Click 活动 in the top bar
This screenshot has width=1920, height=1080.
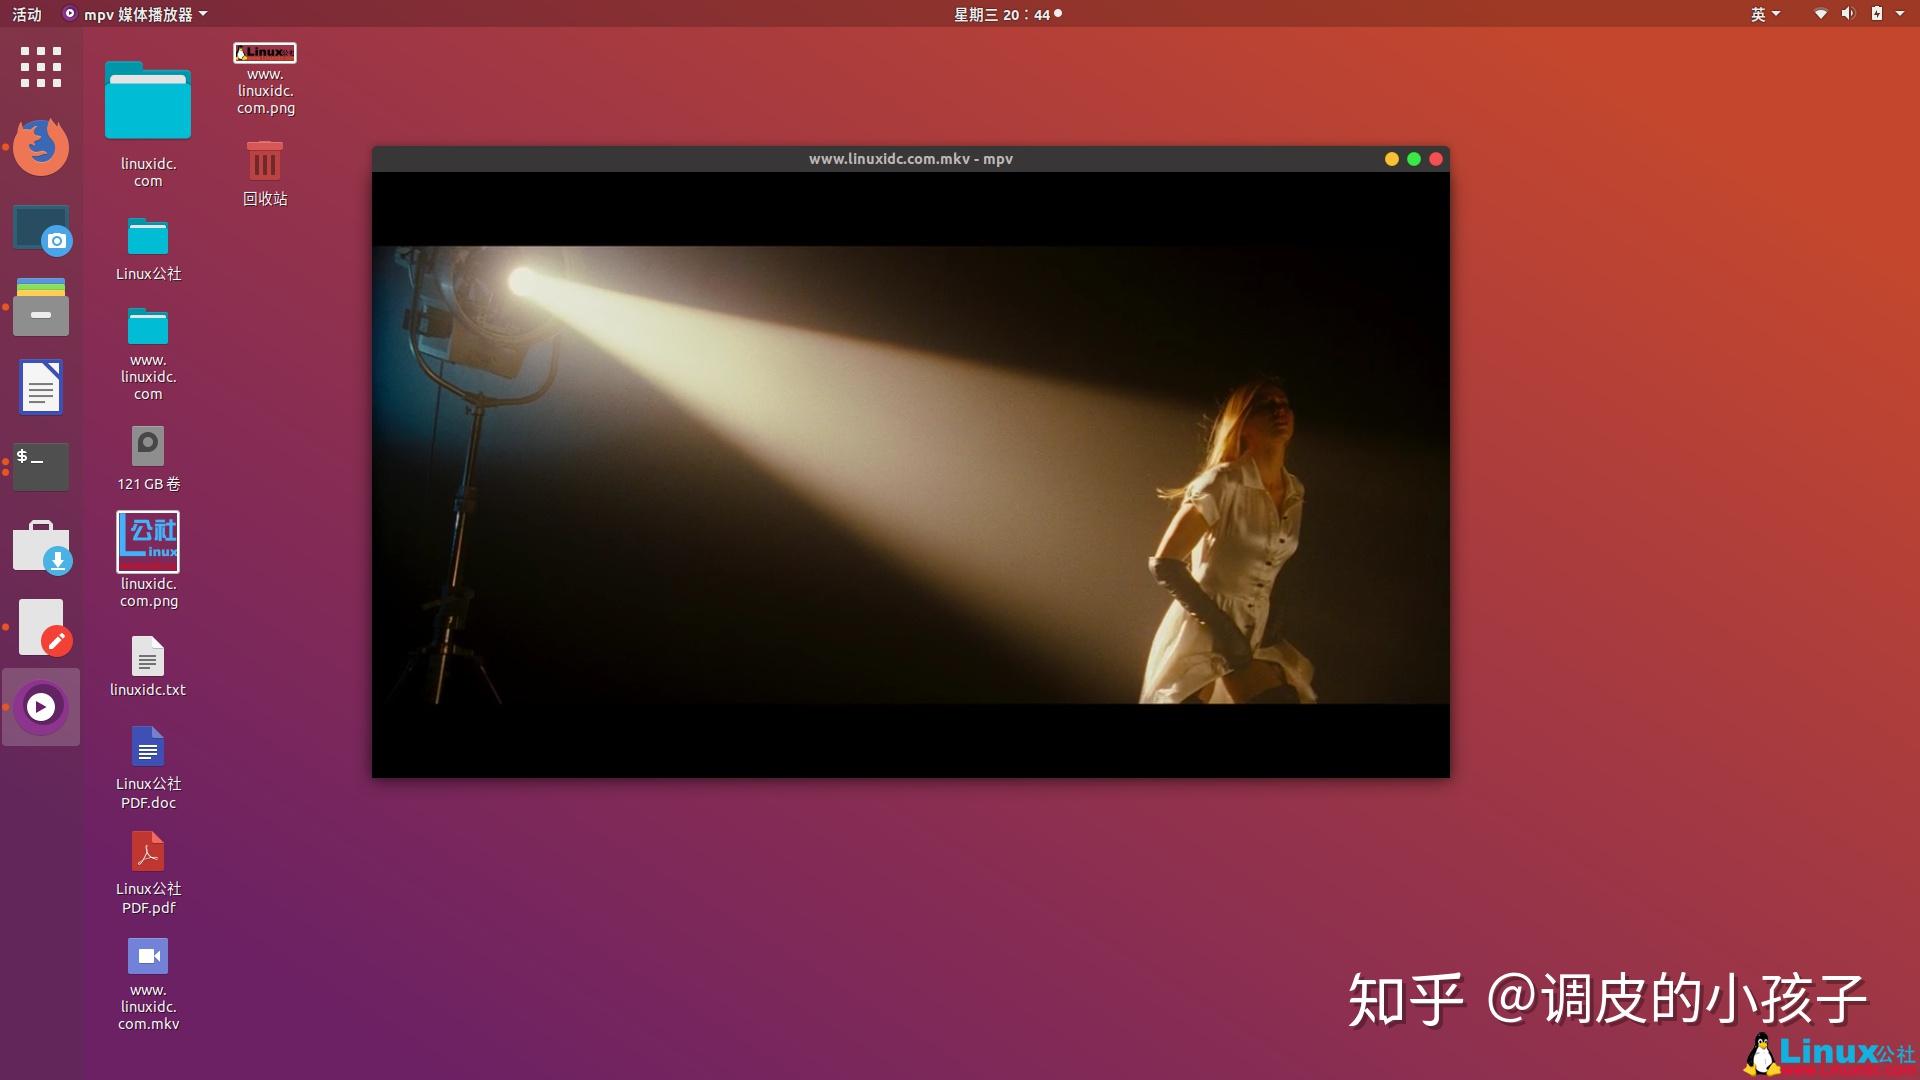coord(27,14)
